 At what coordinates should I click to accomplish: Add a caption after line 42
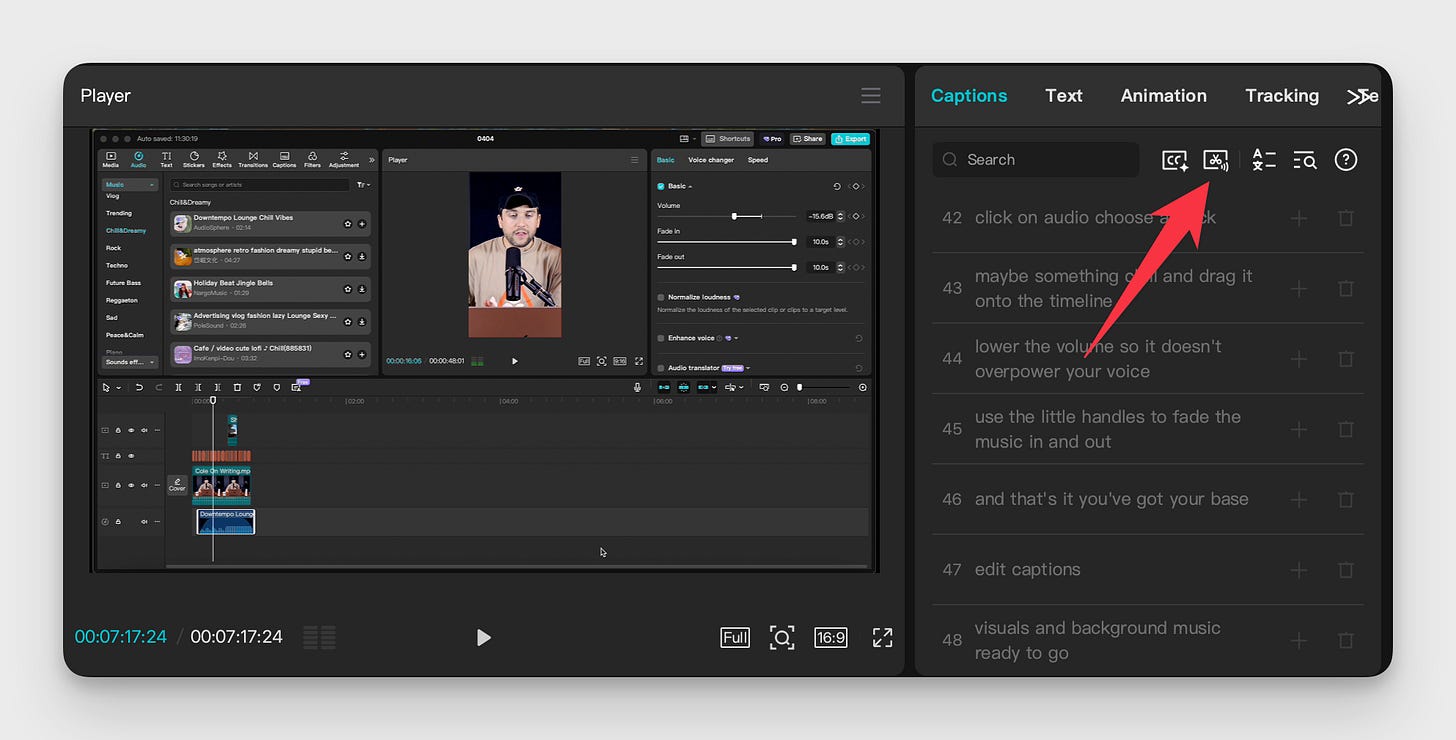1299,218
